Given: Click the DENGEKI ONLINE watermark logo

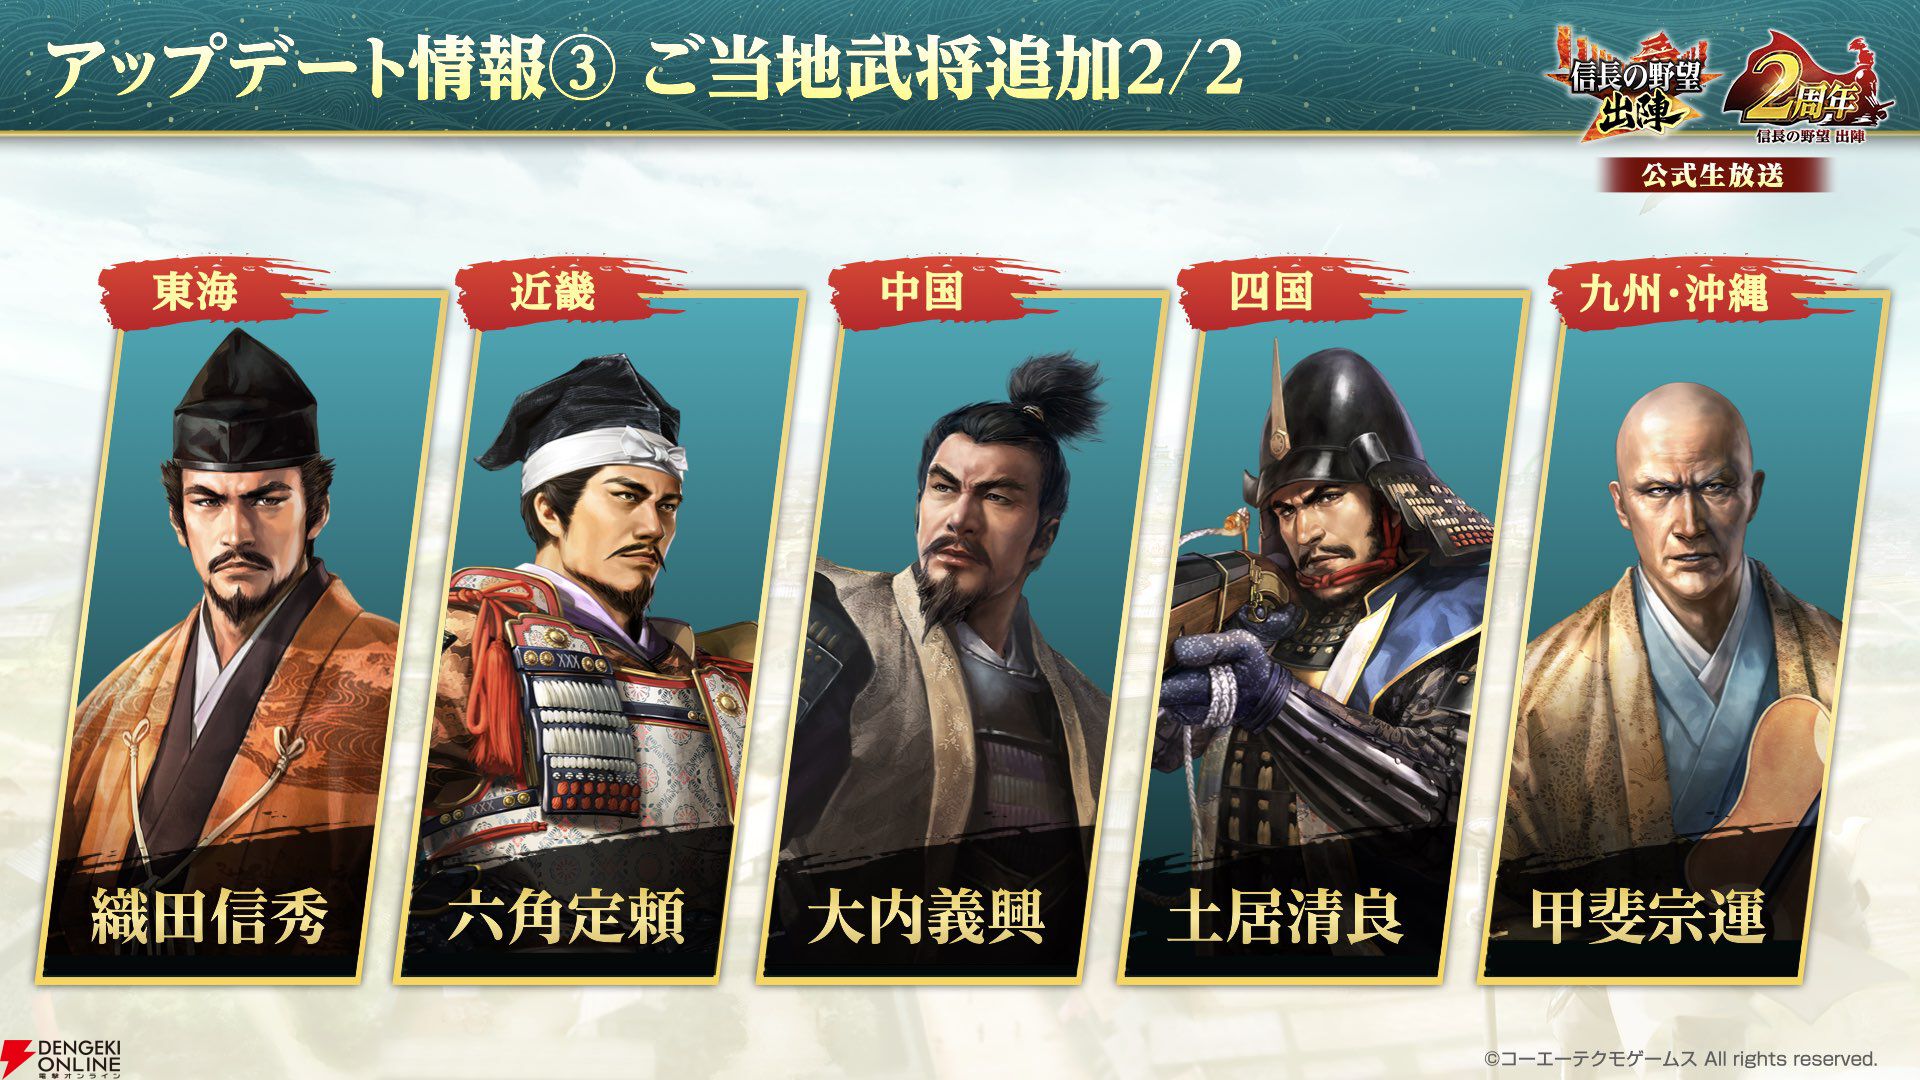Looking at the screenshot, I should (x=61, y=1057).
